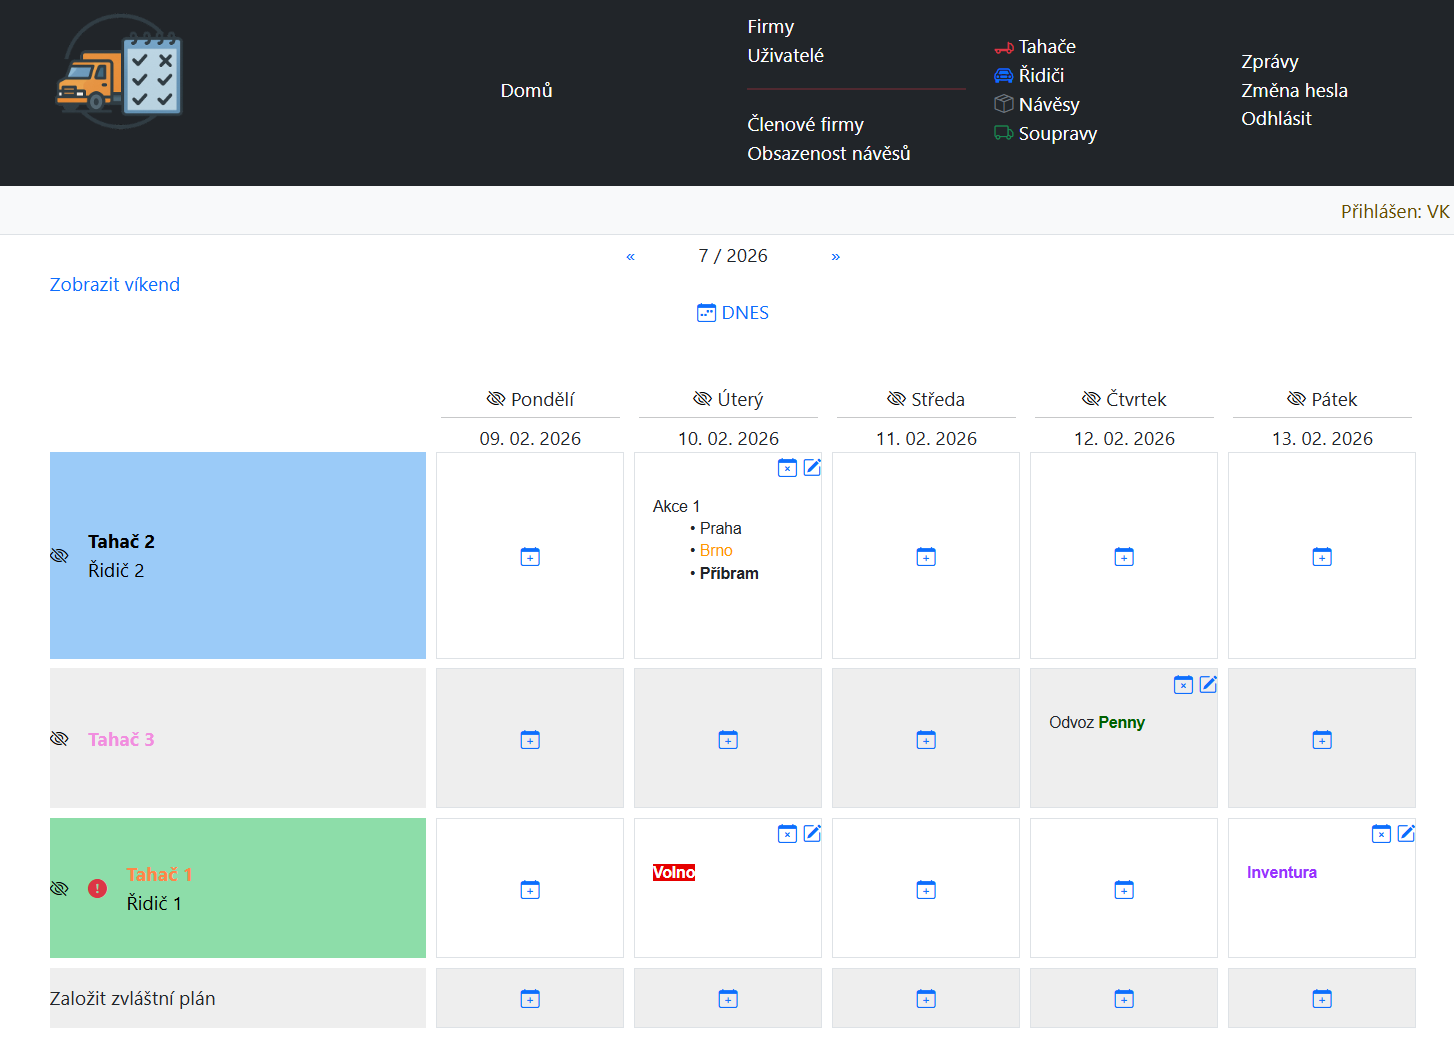
Task: Open the Inventura plan entry
Action: pyautogui.click(x=1281, y=873)
